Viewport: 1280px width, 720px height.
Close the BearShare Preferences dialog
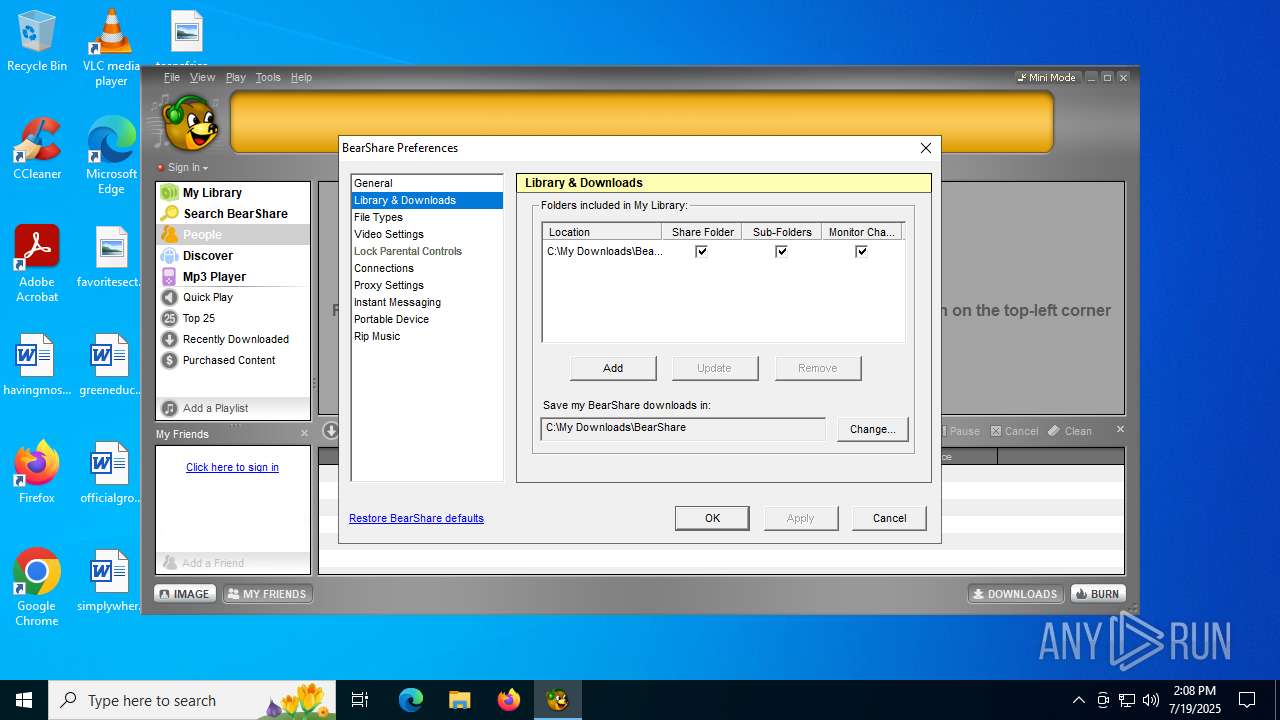click(925, 148)
